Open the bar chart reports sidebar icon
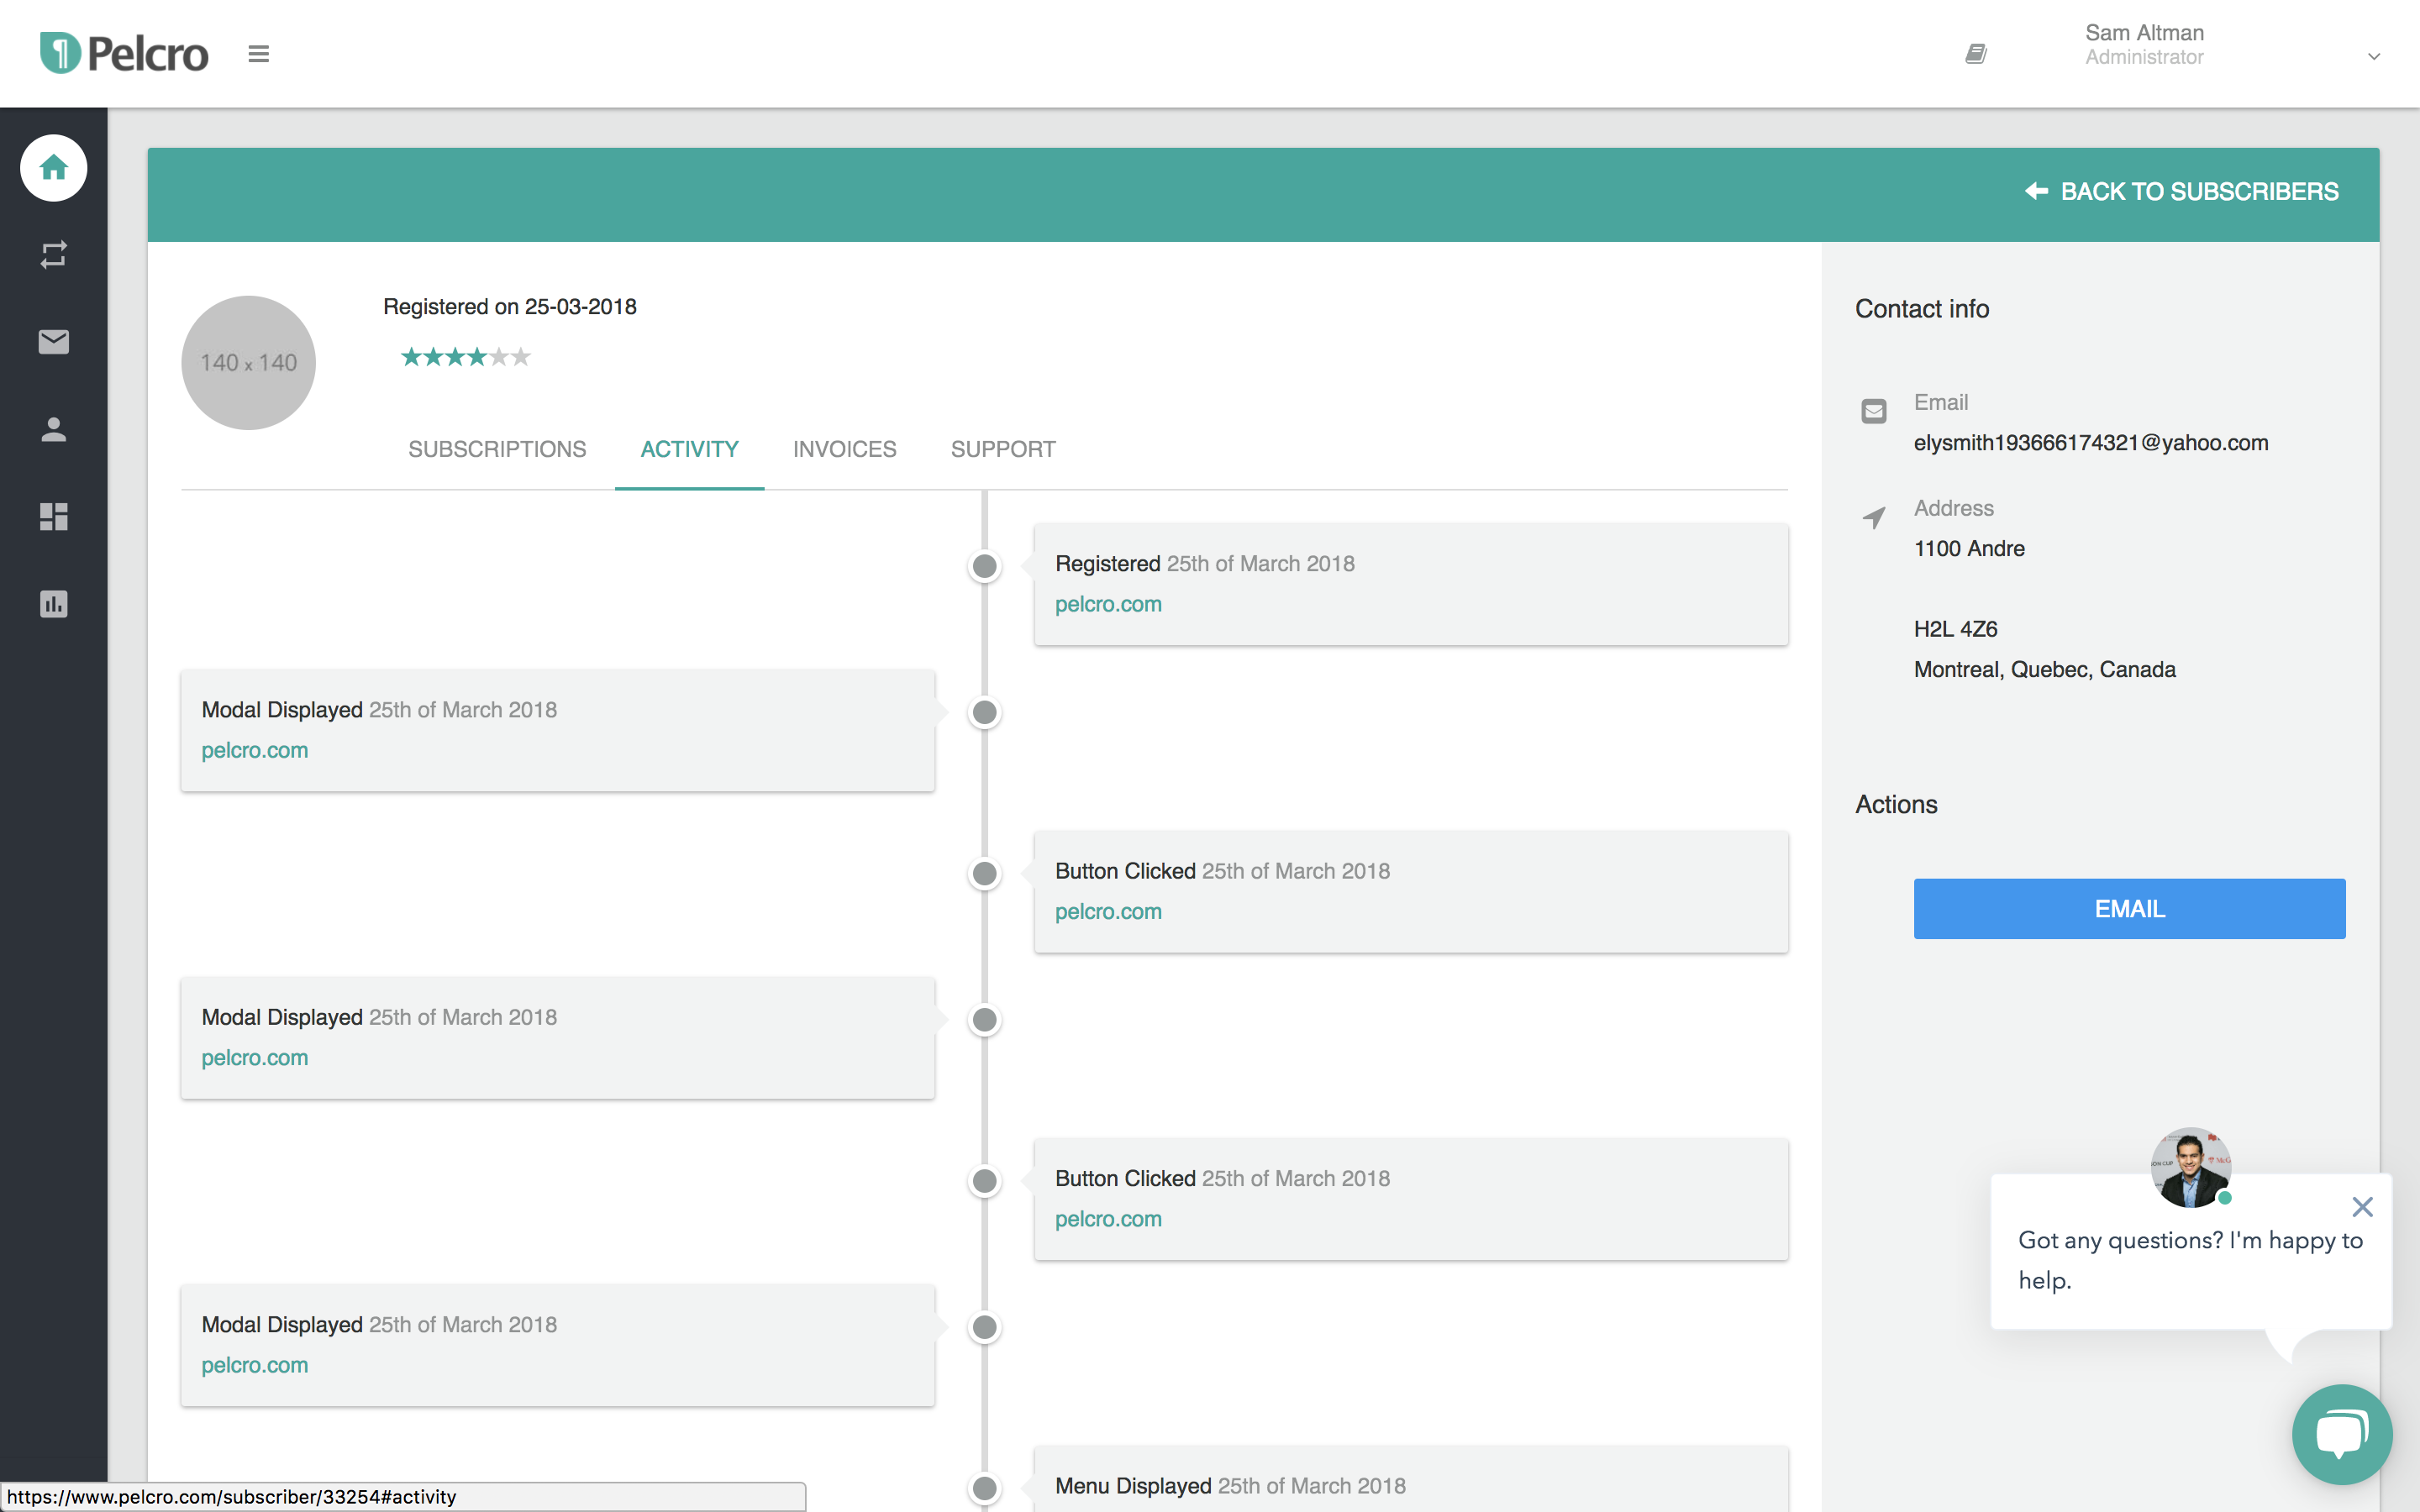2420x1512 pixels. (x=54, y=603)
